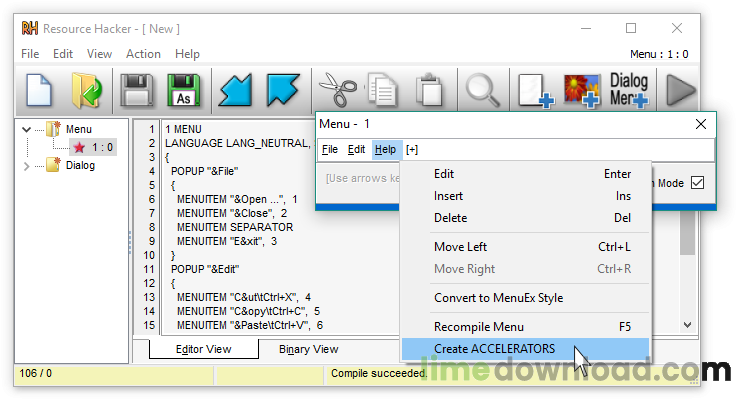Screen dimensions: 738x400
Task: Click the Dialog Menu add icon
Action: pyautogui.click(x=629, y=89)
